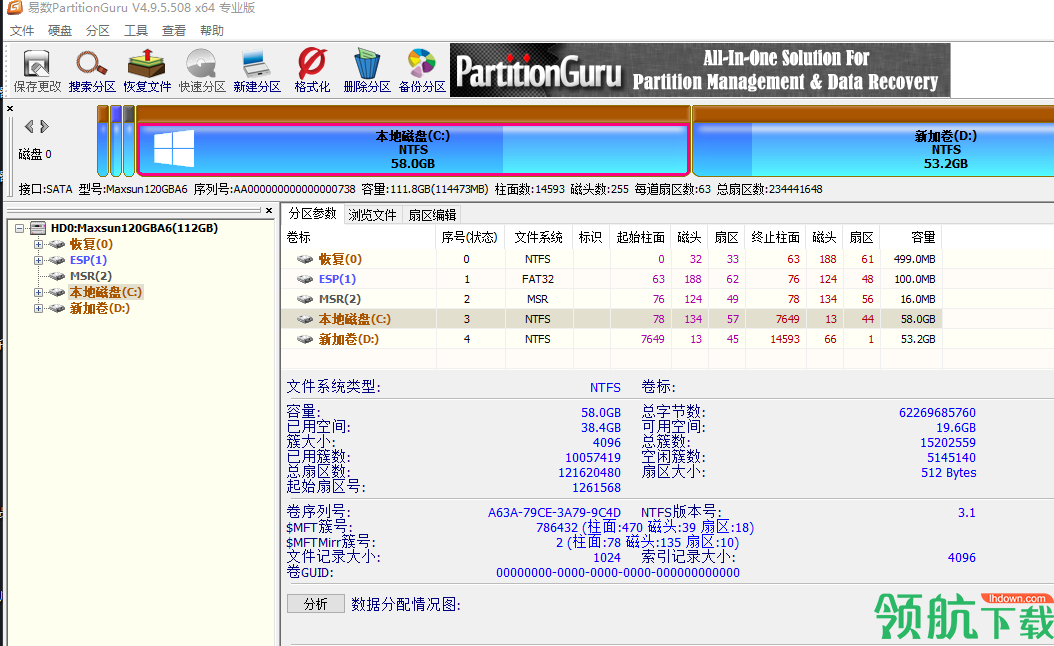Click the 分析 button

315,604
